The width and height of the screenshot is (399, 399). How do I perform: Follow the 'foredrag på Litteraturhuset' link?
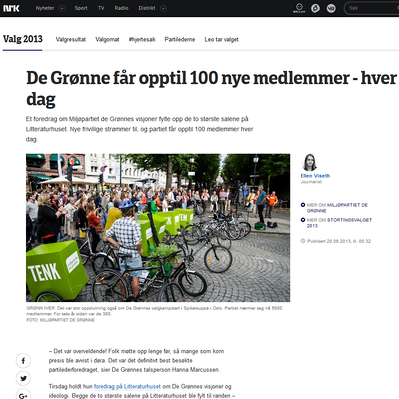pos(127,386)
